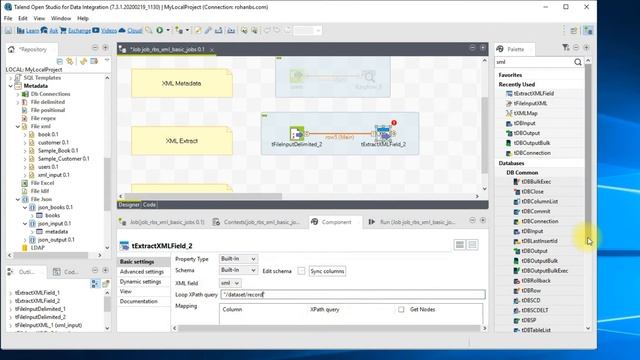Image resolution: width=640 pixels, height=360 pixels.
Task: Click the palette search magnifier icon
Action: (x=578, y=62)
